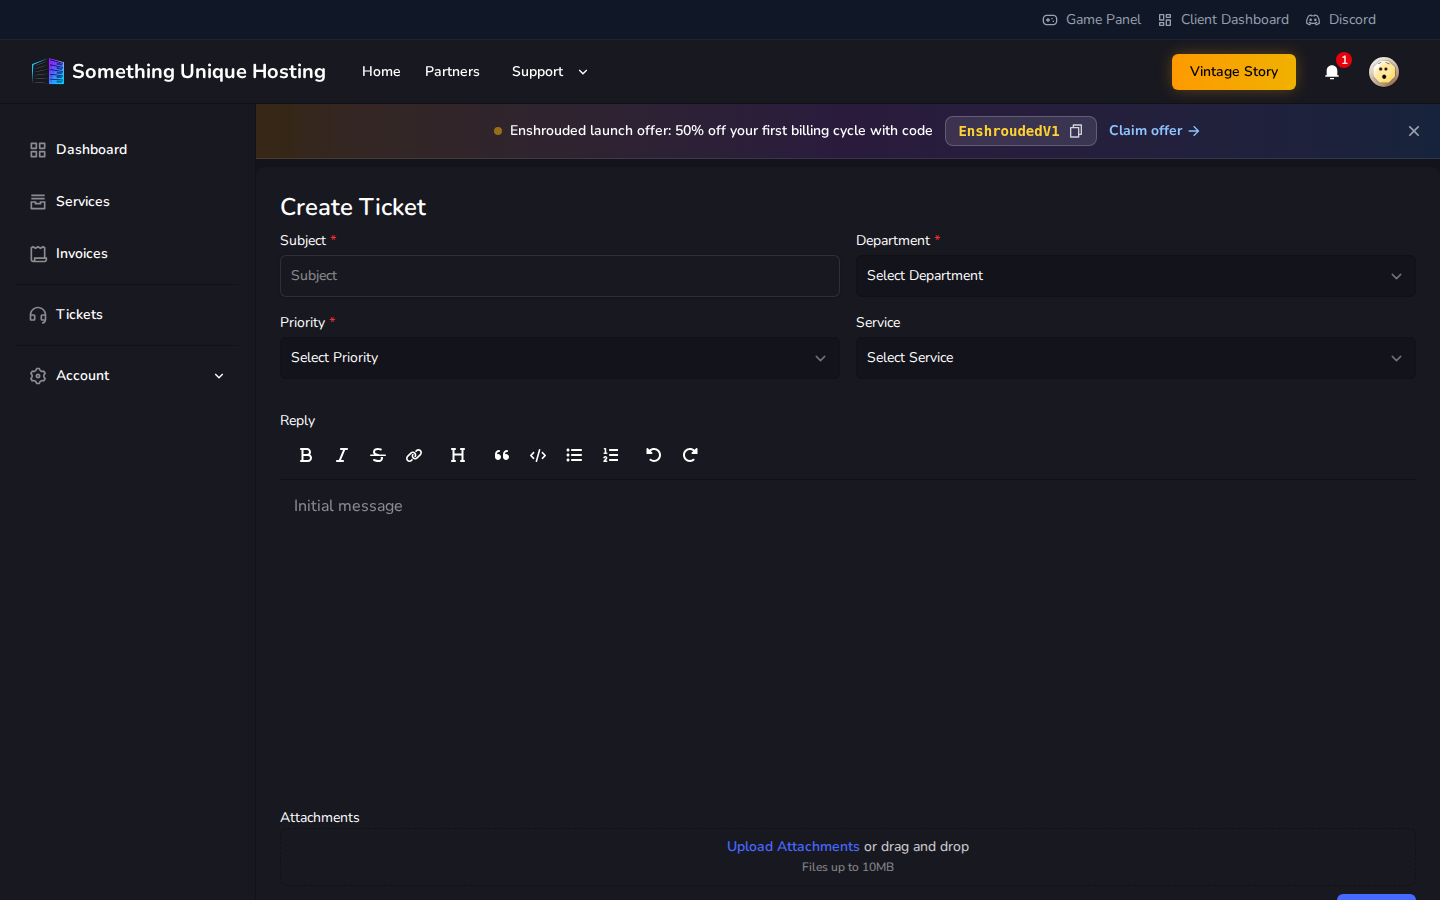The image size is (1440, 900).
Task: Open the Client Dashboard link
Action: point(1223,20)
